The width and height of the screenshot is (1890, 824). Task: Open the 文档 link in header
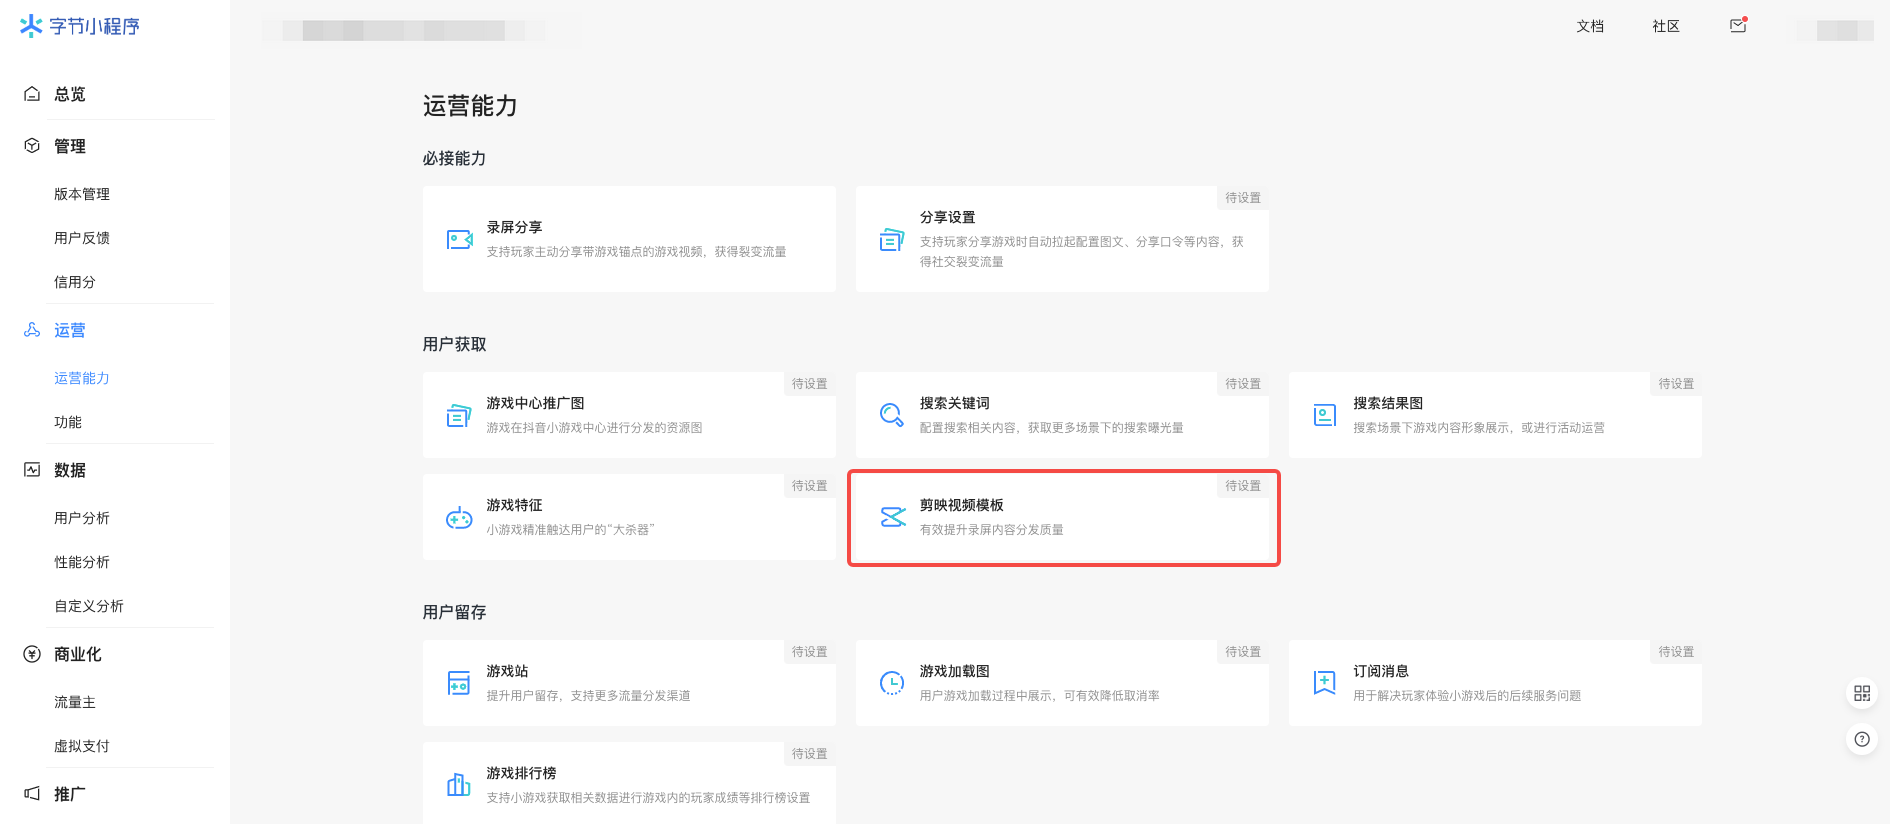click(x=1590, y=26)
